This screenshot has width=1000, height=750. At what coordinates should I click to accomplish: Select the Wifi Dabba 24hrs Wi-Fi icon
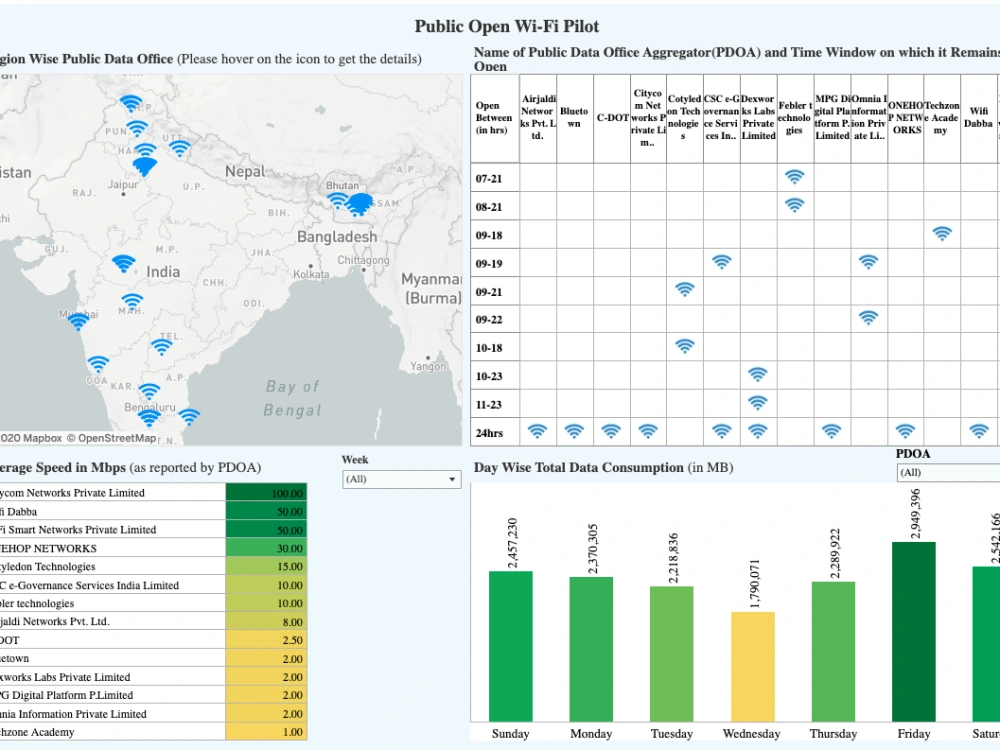tap(979, 431)
